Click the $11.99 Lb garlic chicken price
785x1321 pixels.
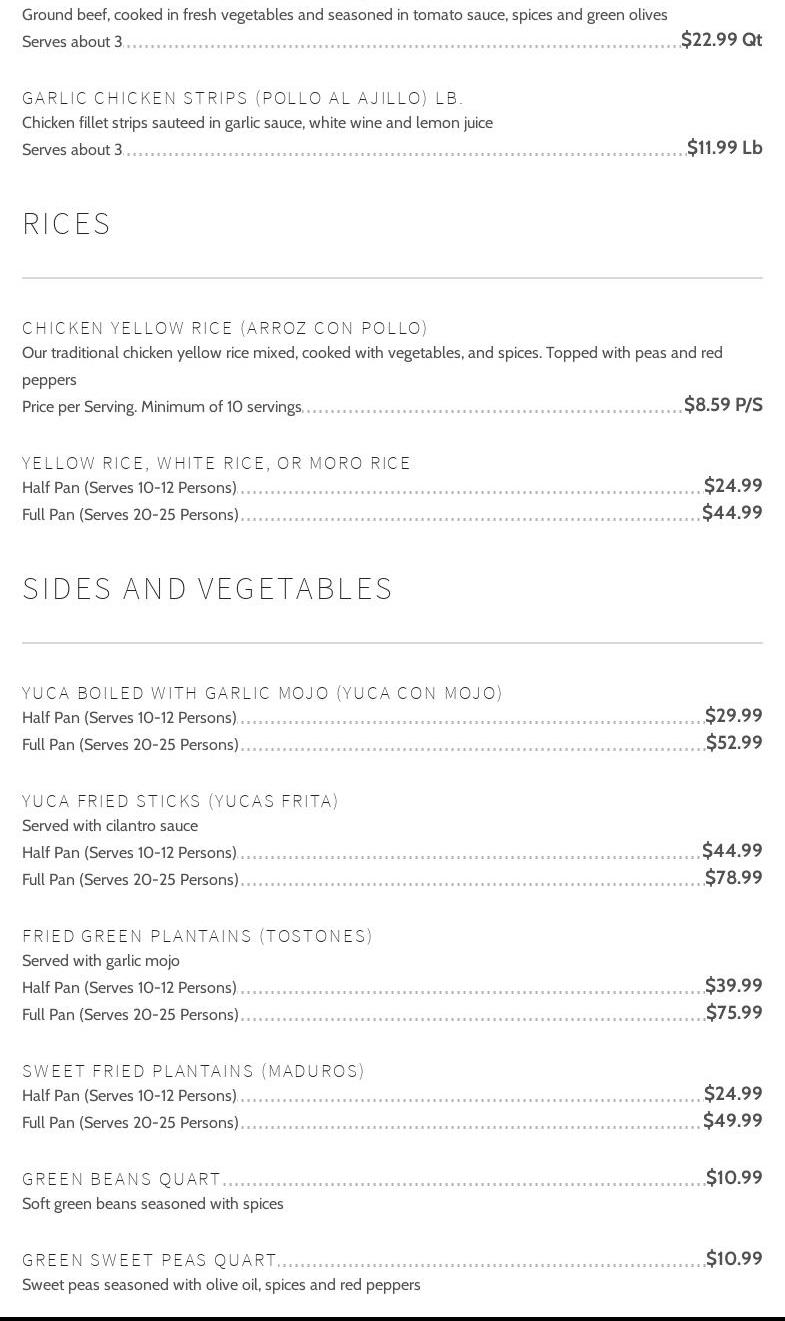[x=724, y=148]
